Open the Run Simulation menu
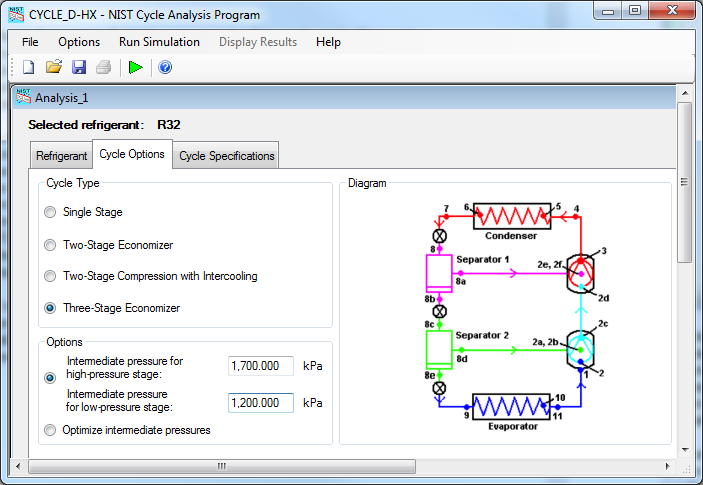 click(x=159, y=42)
